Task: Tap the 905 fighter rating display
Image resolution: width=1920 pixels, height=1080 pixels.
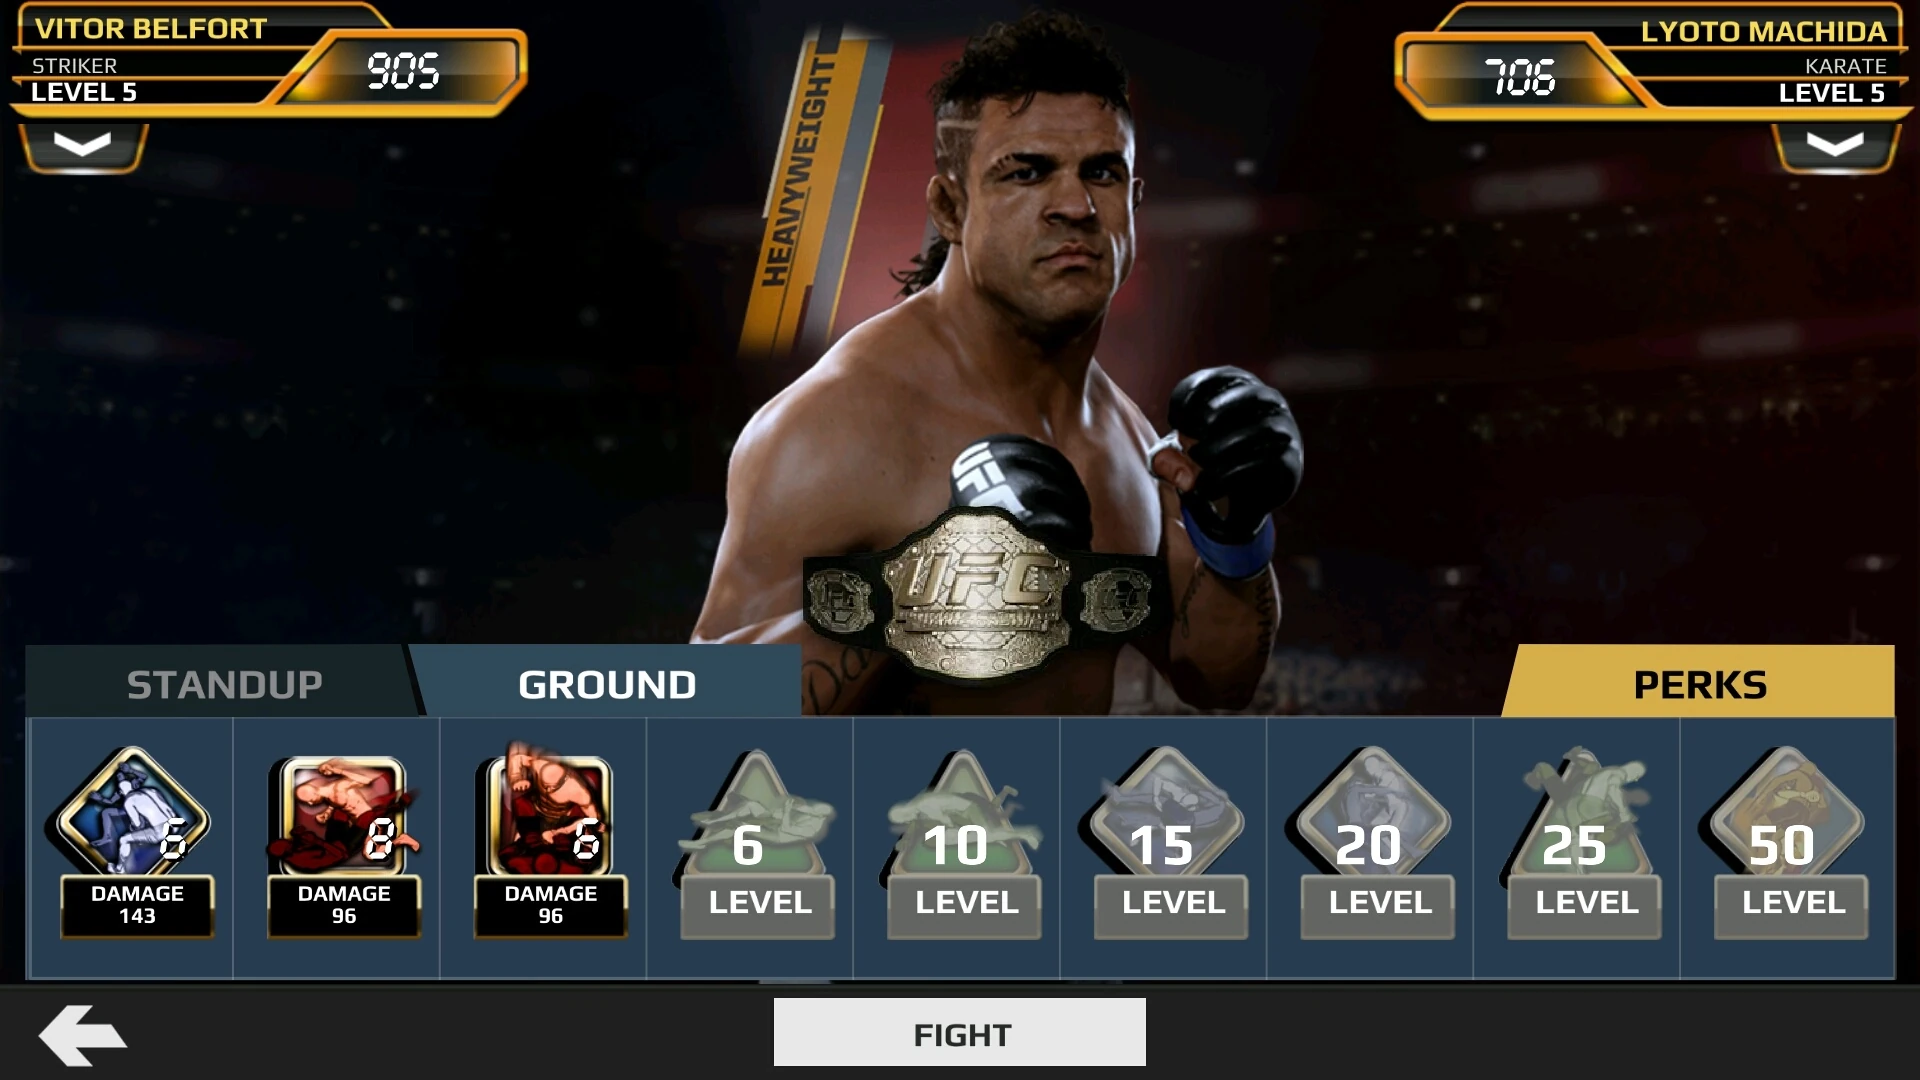Action: tap(403, 70)
